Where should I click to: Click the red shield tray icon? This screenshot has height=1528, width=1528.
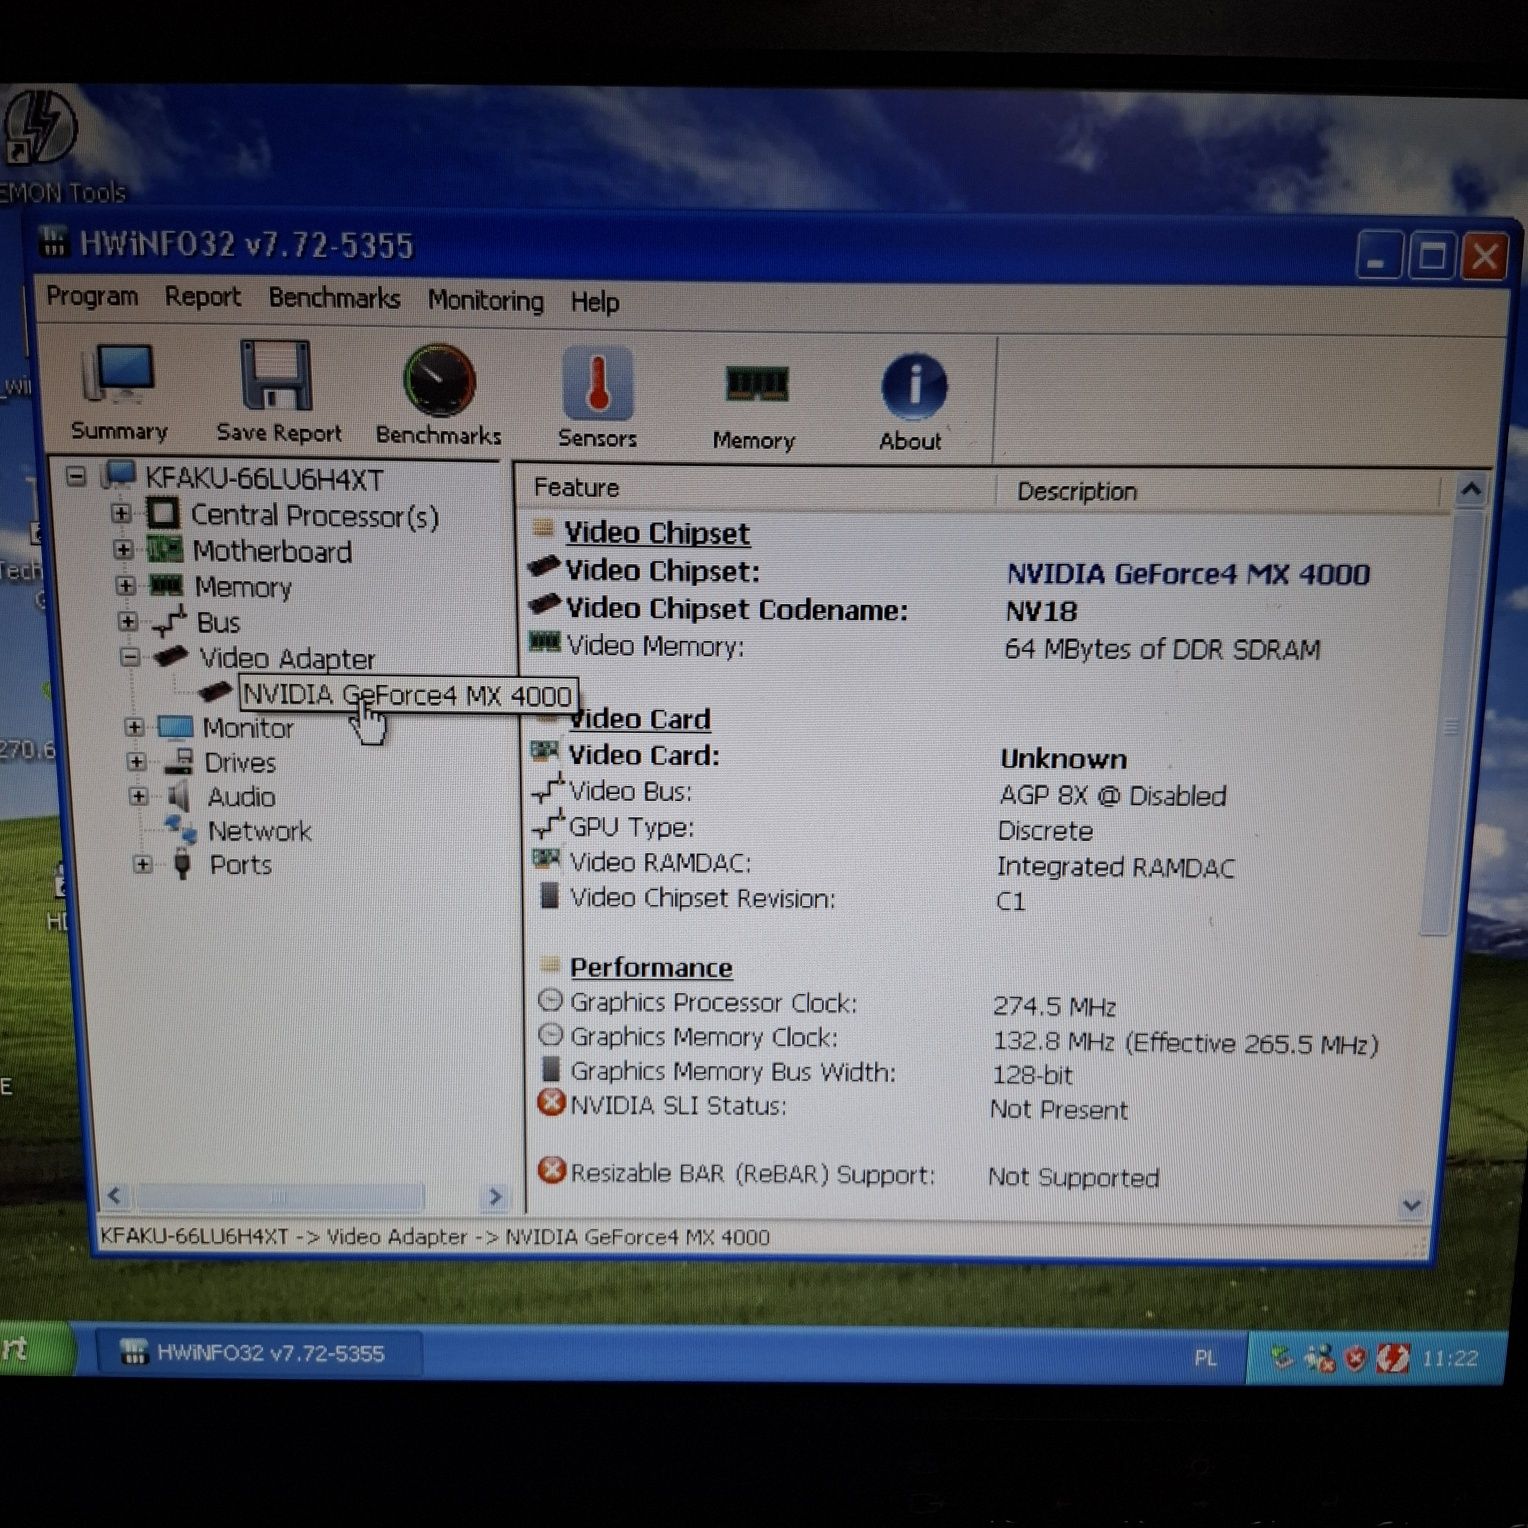(1356, 1358)
